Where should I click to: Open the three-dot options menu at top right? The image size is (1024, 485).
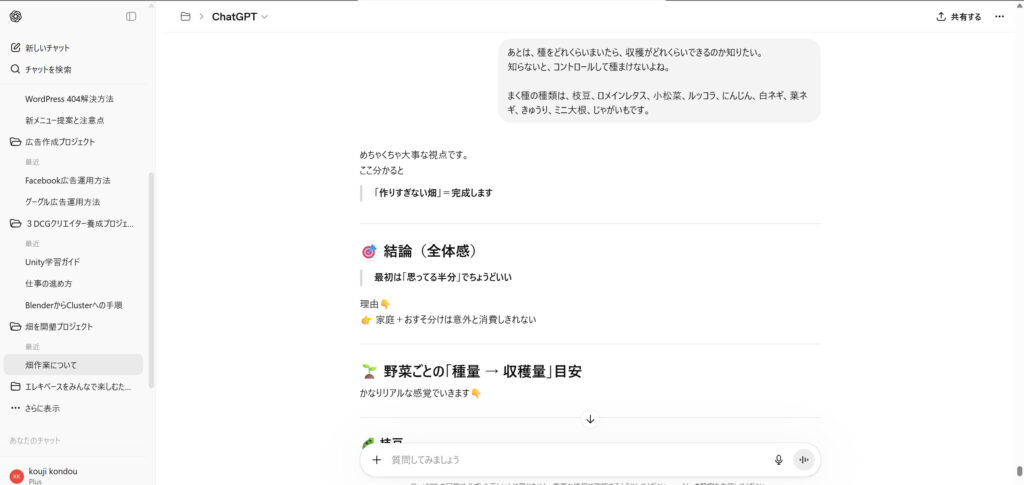[x=999, y=16]
